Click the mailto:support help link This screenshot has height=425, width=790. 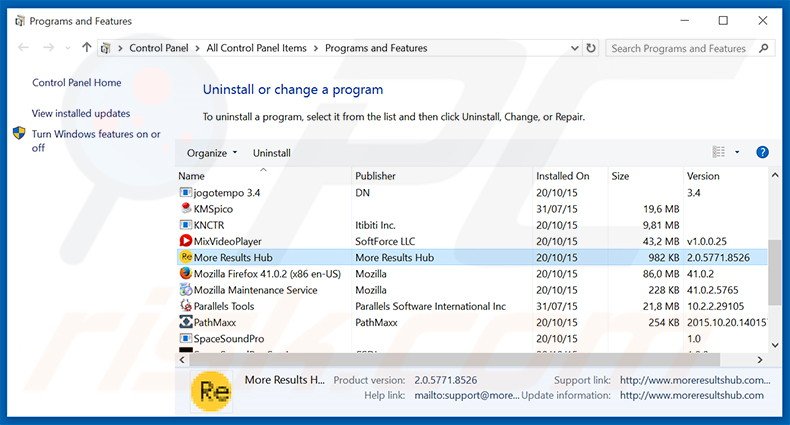(467, 395)
